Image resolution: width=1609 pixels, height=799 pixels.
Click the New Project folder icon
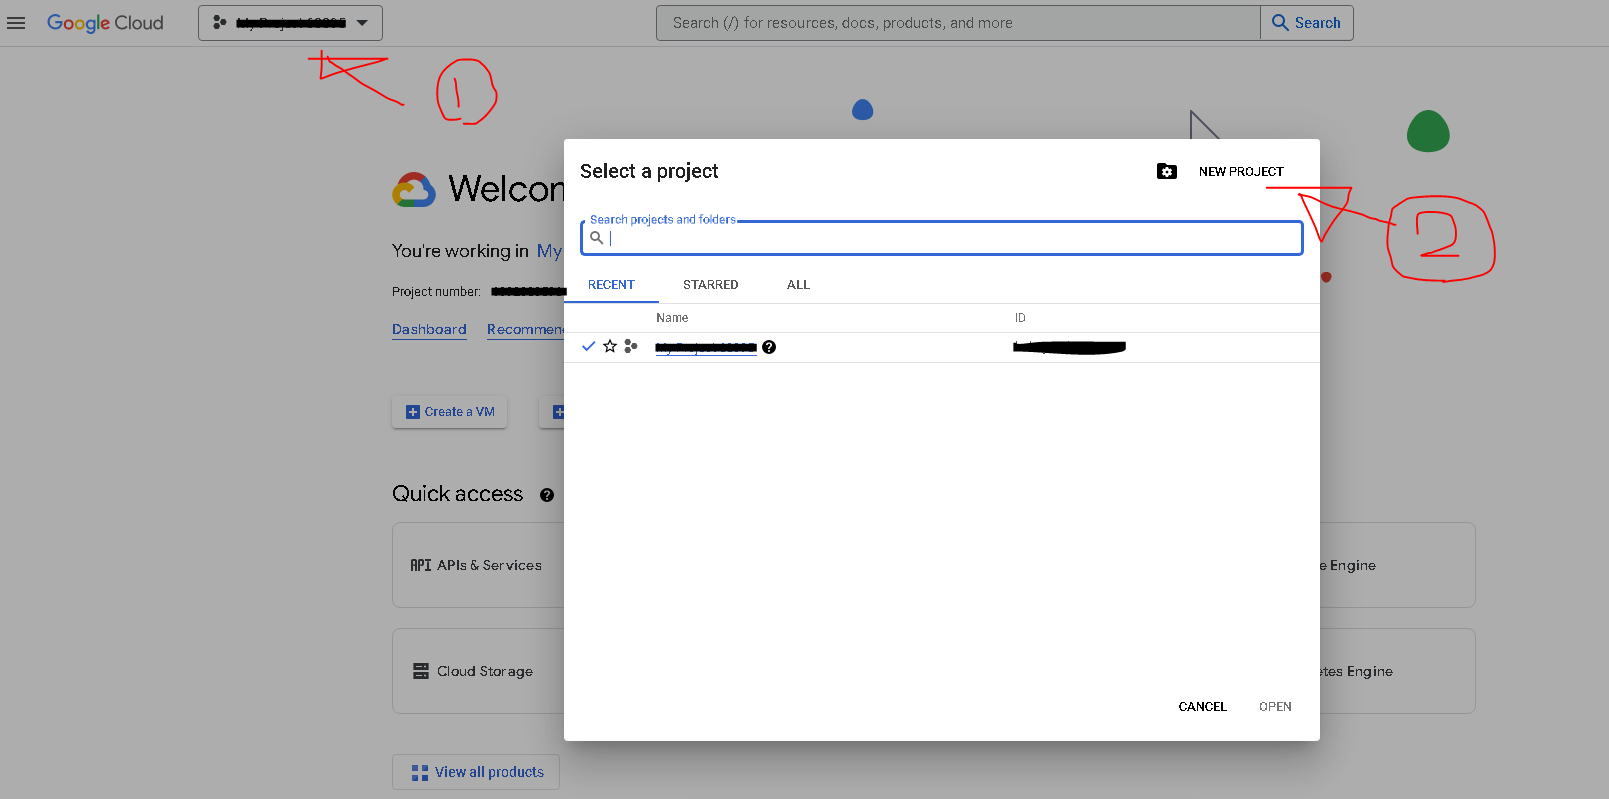click(1167, 171)
